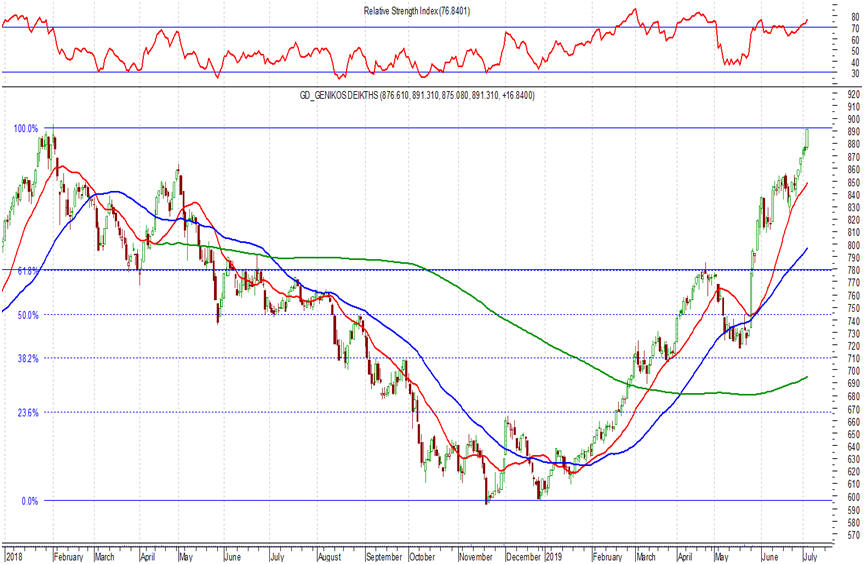Click the 900 value on the price axis
The width and height of the screenshot is (864, 564).
pos(854,119)
